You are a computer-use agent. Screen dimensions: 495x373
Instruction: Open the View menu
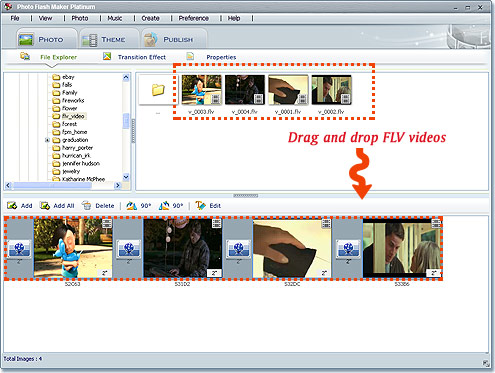coord(45,18)
